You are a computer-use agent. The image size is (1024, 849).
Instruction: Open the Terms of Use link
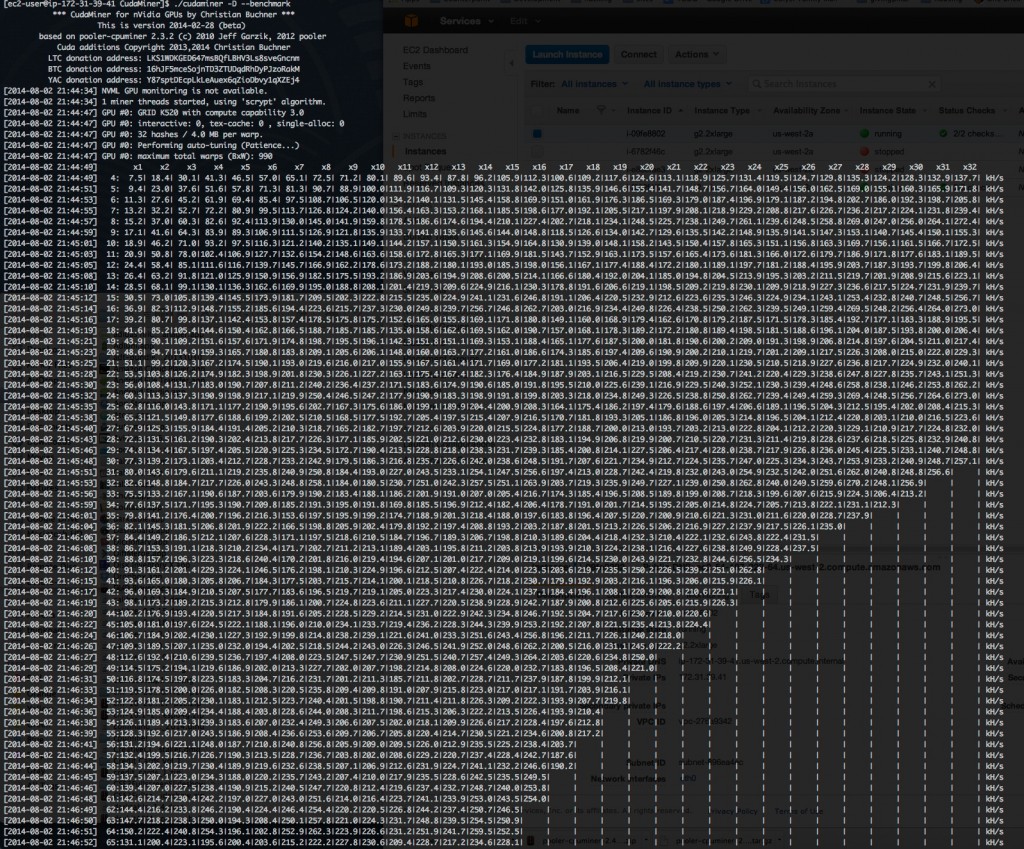799,811
